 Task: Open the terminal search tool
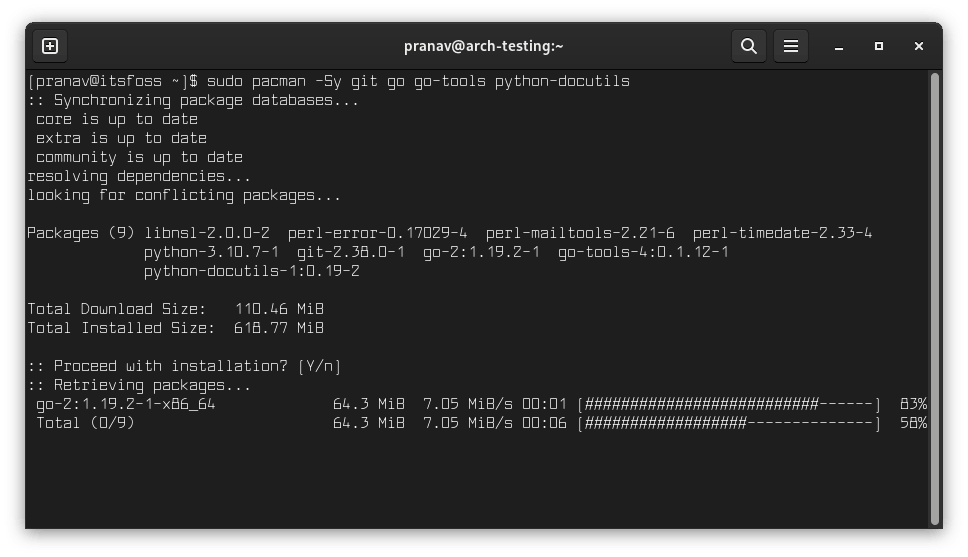[748, 46]
